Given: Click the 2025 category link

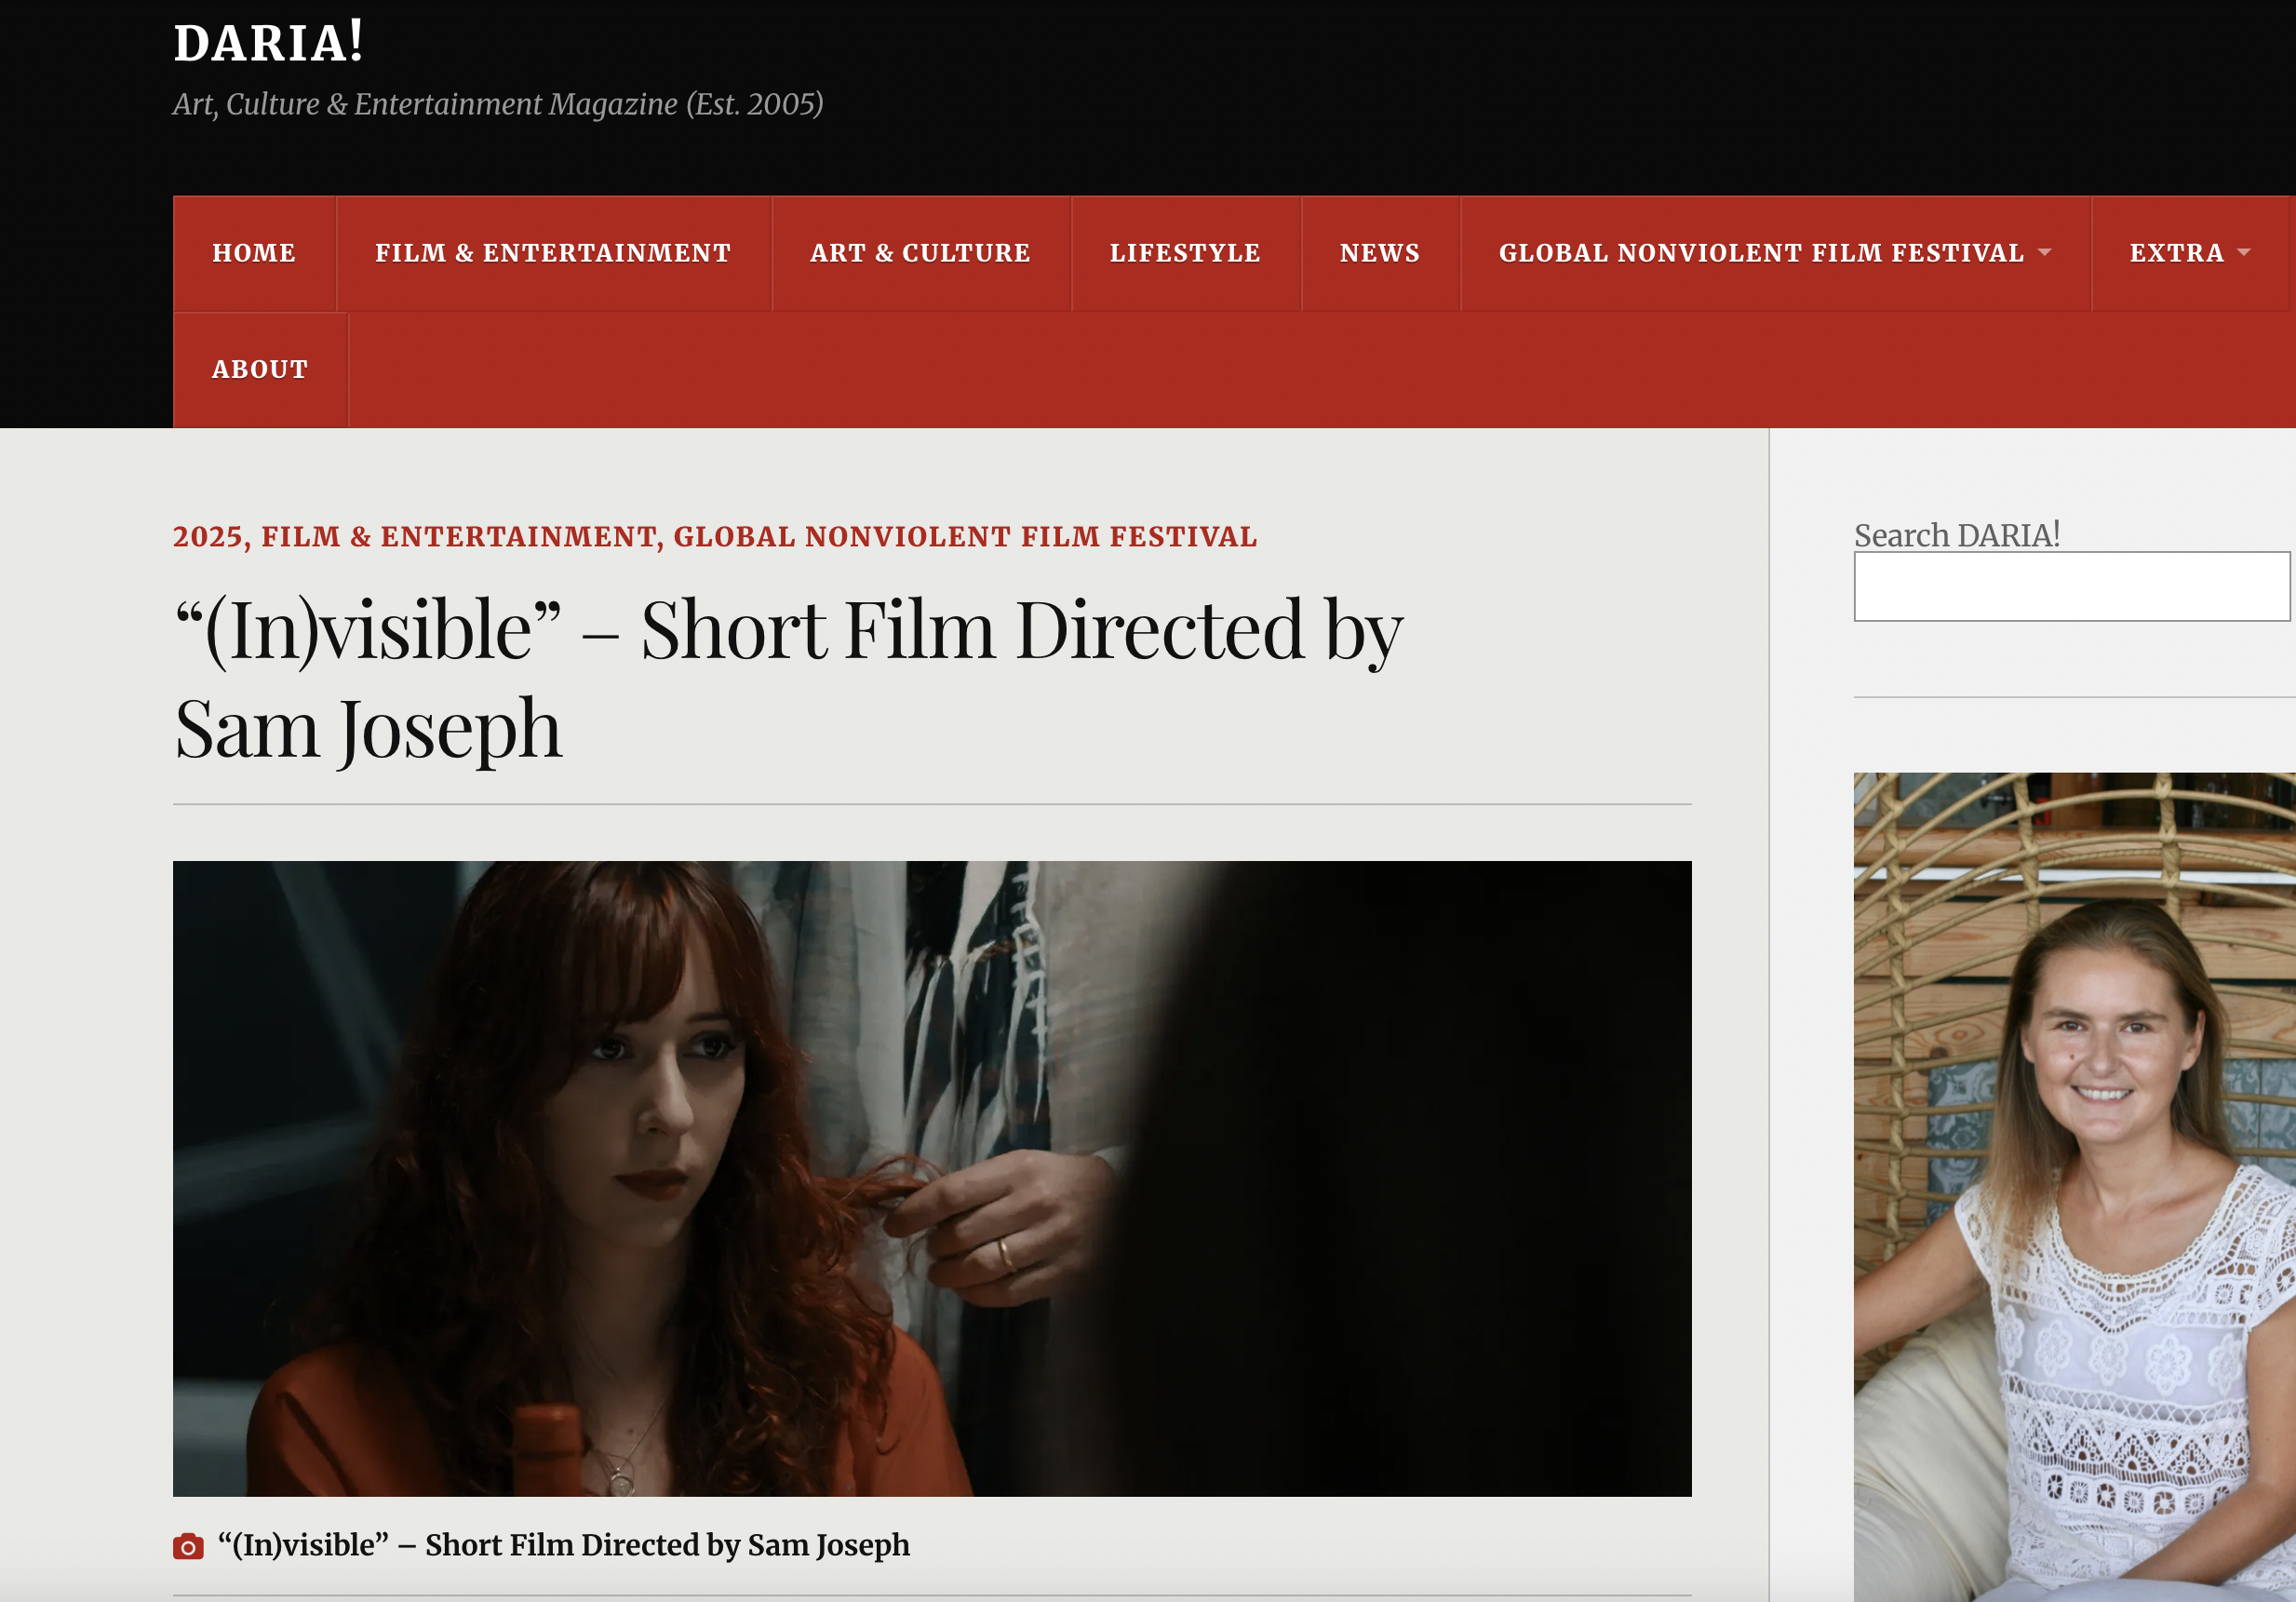Looking at the screenshot, I should tap(207, 537).
